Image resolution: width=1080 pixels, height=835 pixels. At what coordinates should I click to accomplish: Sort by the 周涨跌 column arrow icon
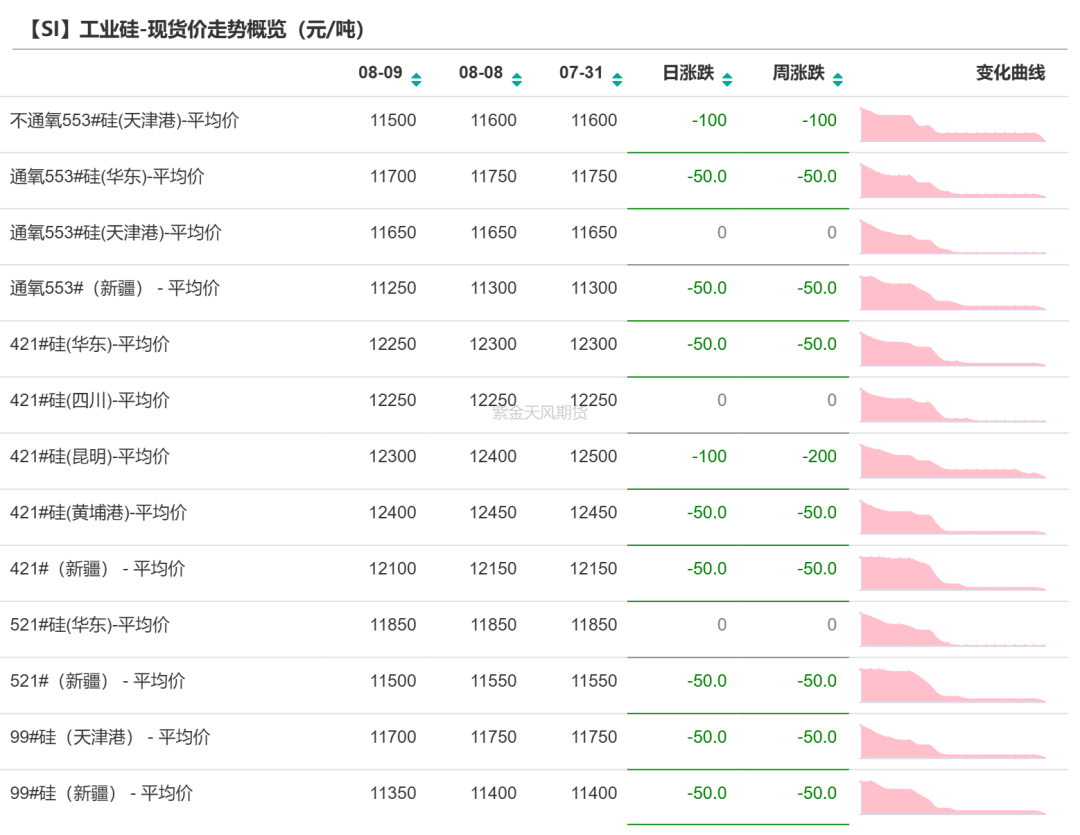point(838,80)
